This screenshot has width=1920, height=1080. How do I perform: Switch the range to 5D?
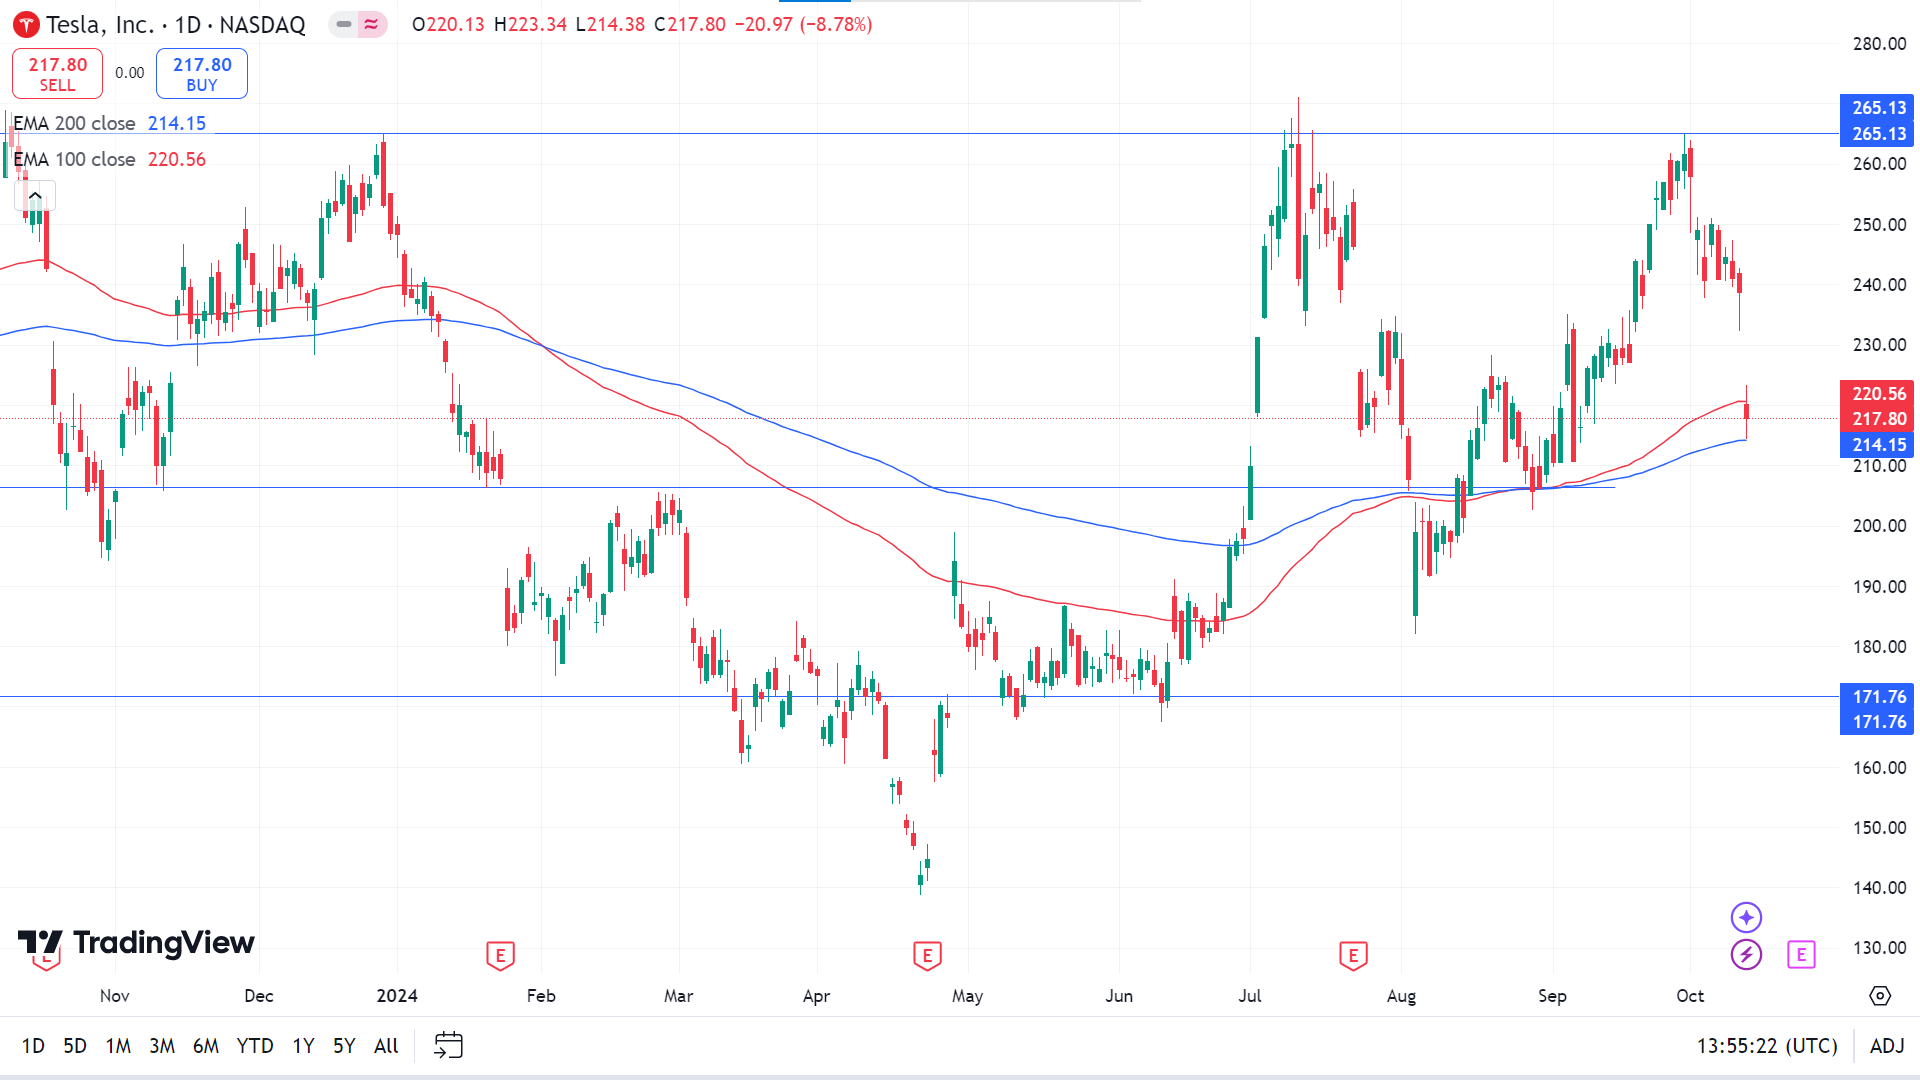[75, 1046]
